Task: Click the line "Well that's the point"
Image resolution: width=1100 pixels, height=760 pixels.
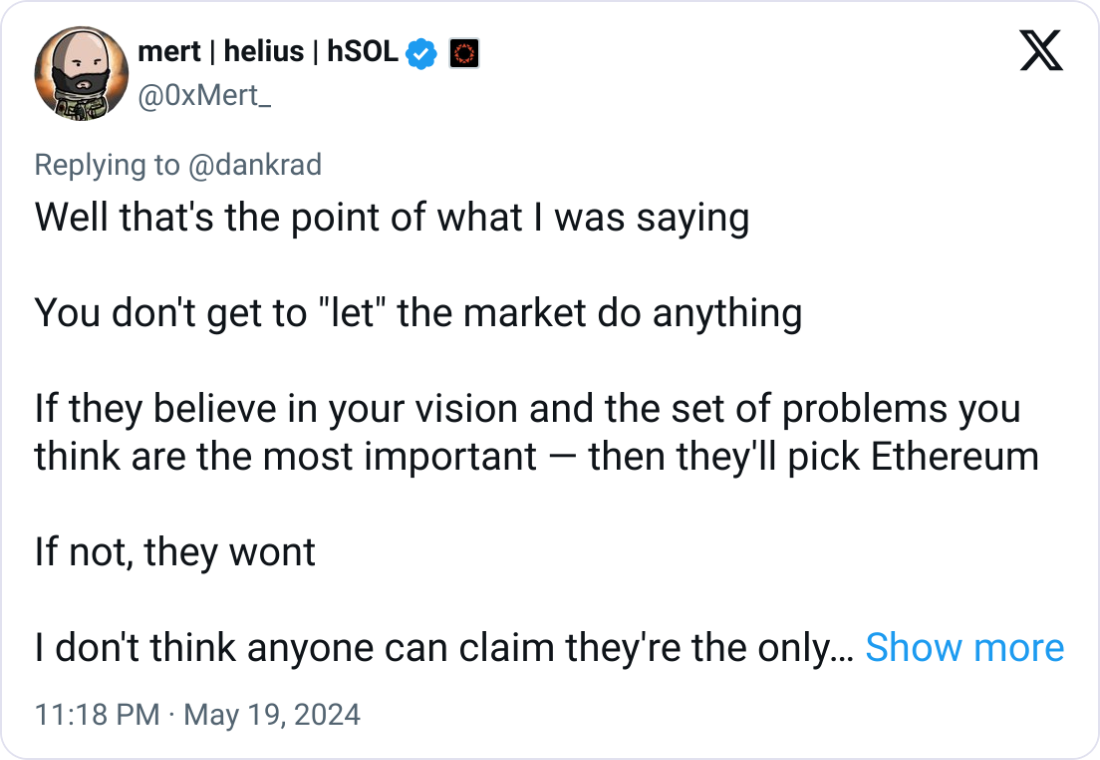Action: [x=391, y=217]
